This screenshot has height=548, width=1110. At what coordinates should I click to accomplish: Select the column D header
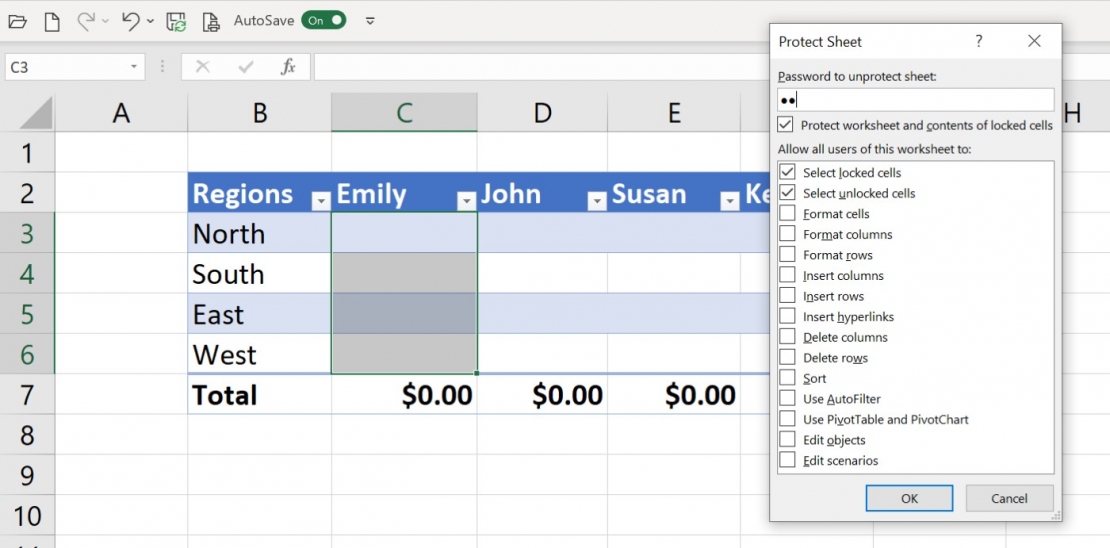point(542,113)
